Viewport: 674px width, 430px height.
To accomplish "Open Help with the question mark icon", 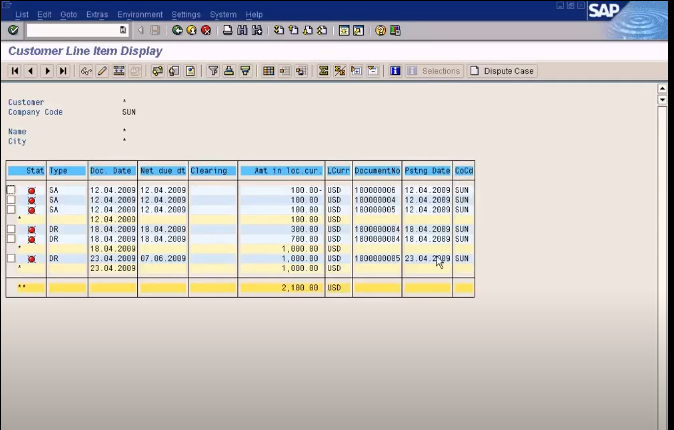I will [380, 30].
